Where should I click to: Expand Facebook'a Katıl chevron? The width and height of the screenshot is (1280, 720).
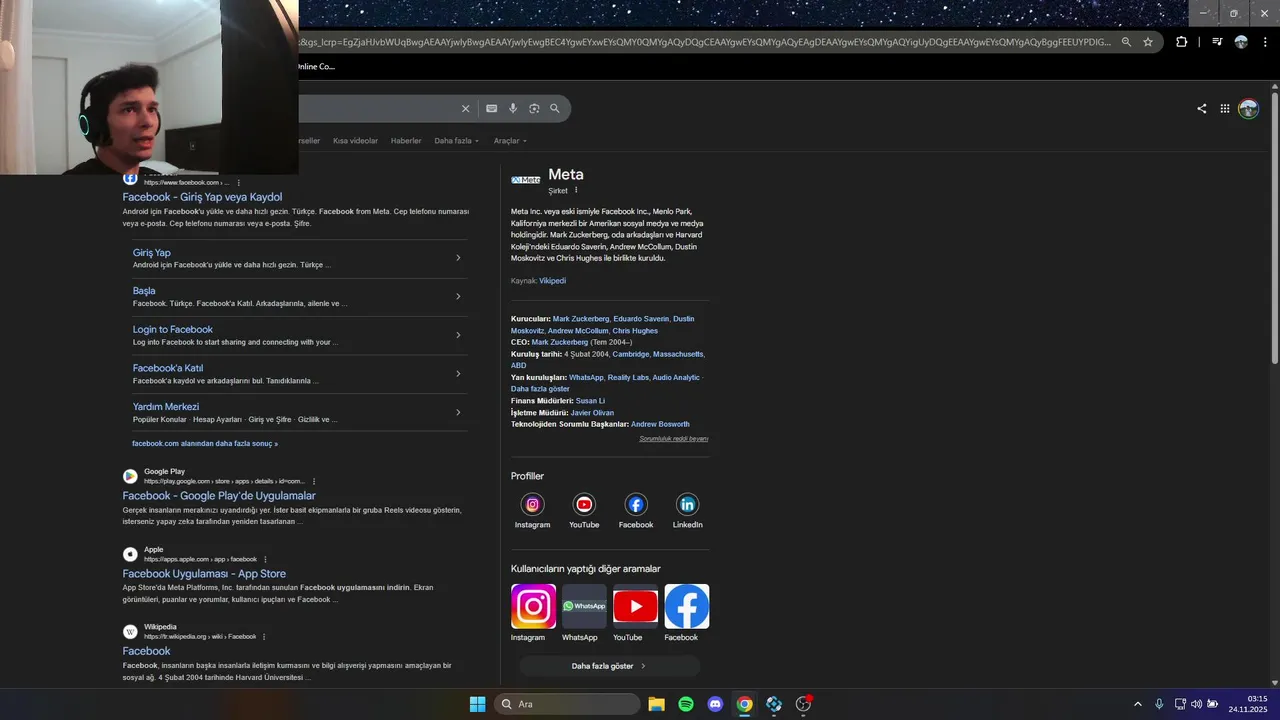[x=458, y=374]
